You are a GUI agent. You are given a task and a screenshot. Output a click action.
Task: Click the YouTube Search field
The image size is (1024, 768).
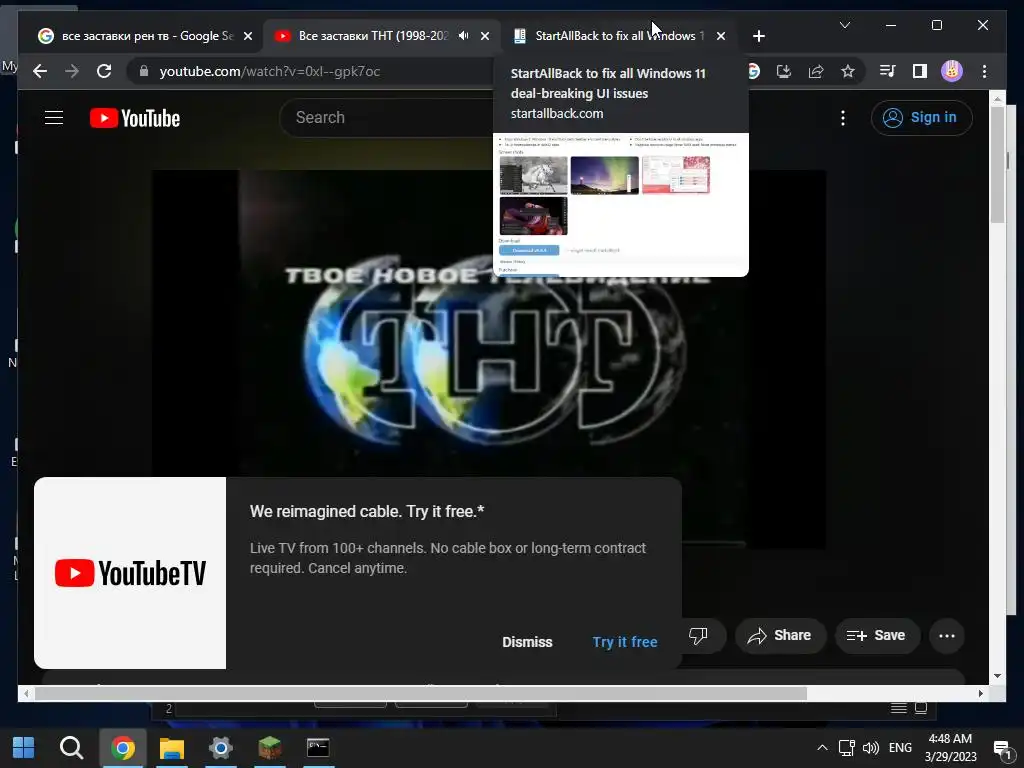(x=385, y=118)
